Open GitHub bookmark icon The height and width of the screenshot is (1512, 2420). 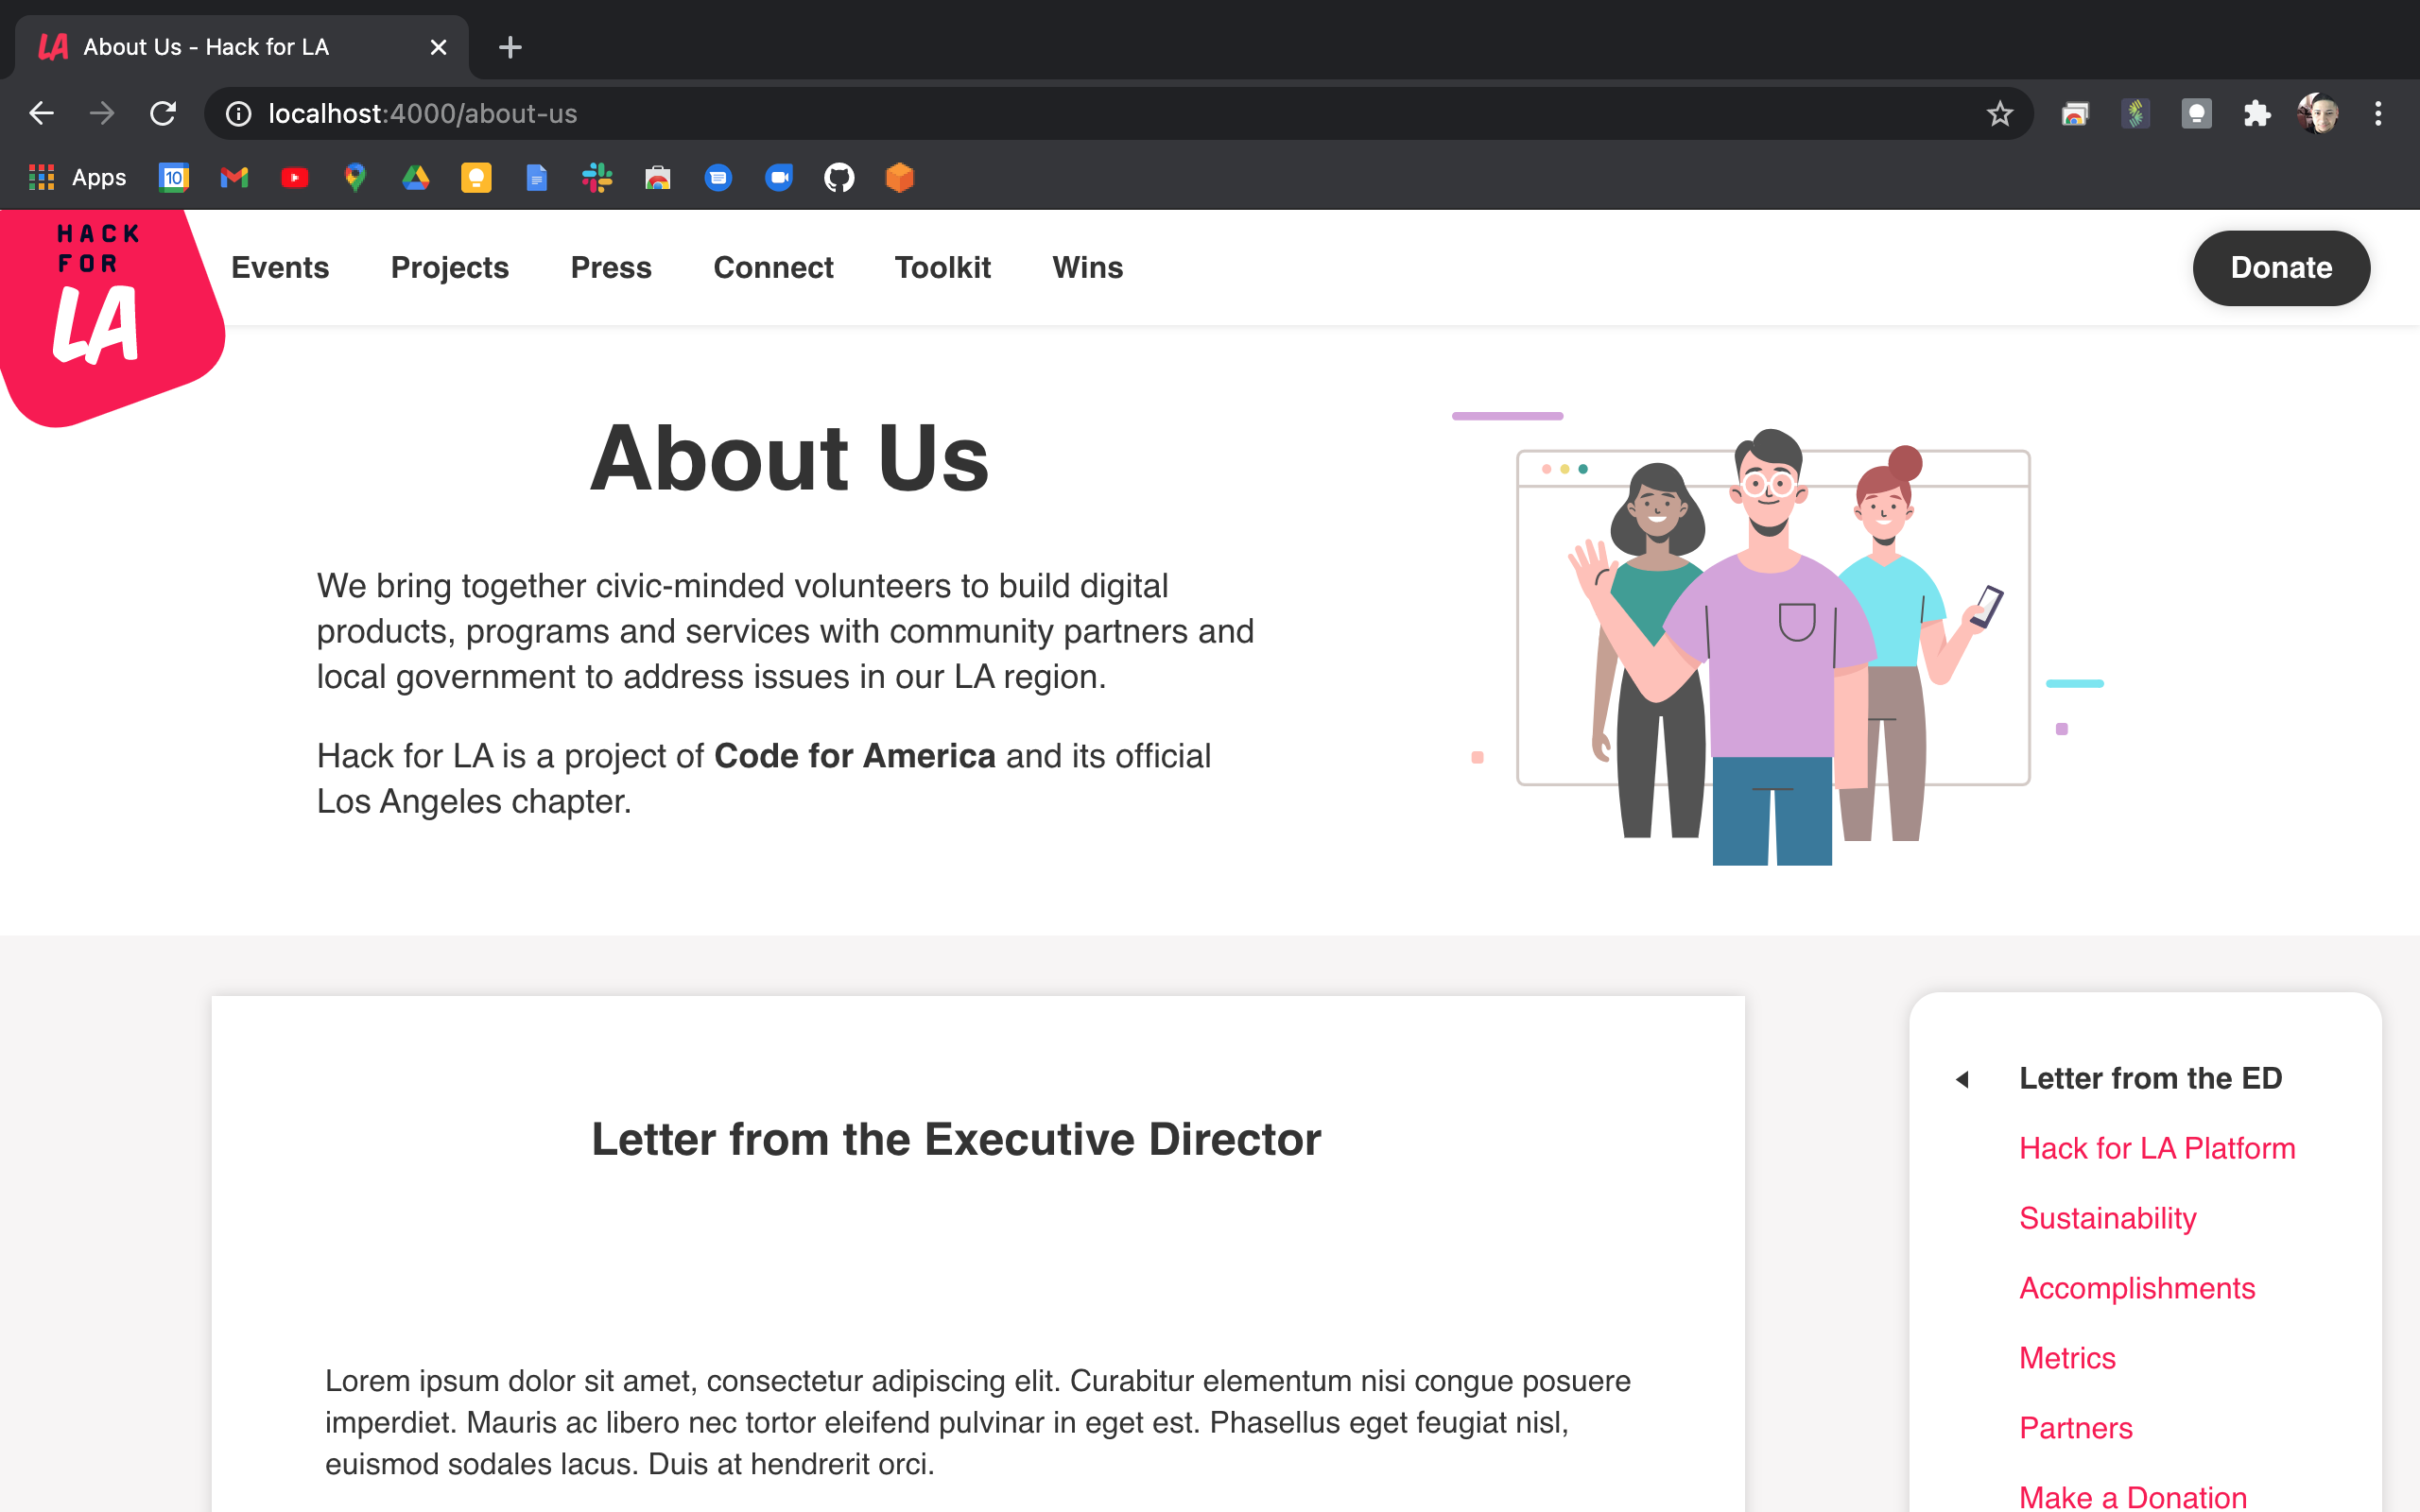838,178
